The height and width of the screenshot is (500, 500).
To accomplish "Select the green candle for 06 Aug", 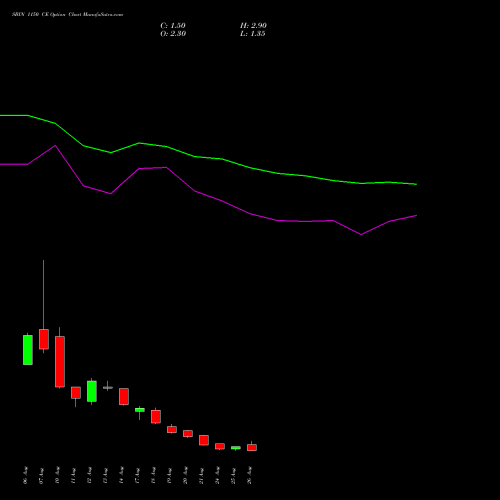I will pyautogui.click(x=28, y=350).
